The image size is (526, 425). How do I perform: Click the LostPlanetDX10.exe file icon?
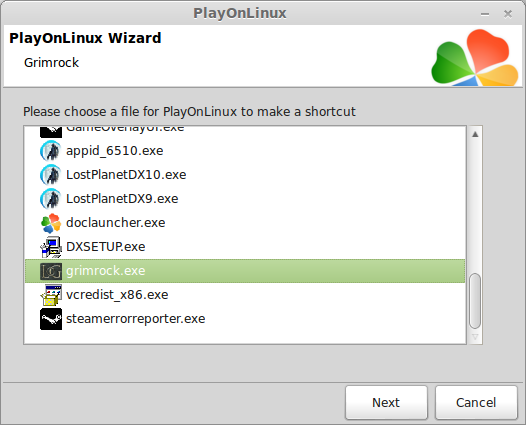coord(51,175)
